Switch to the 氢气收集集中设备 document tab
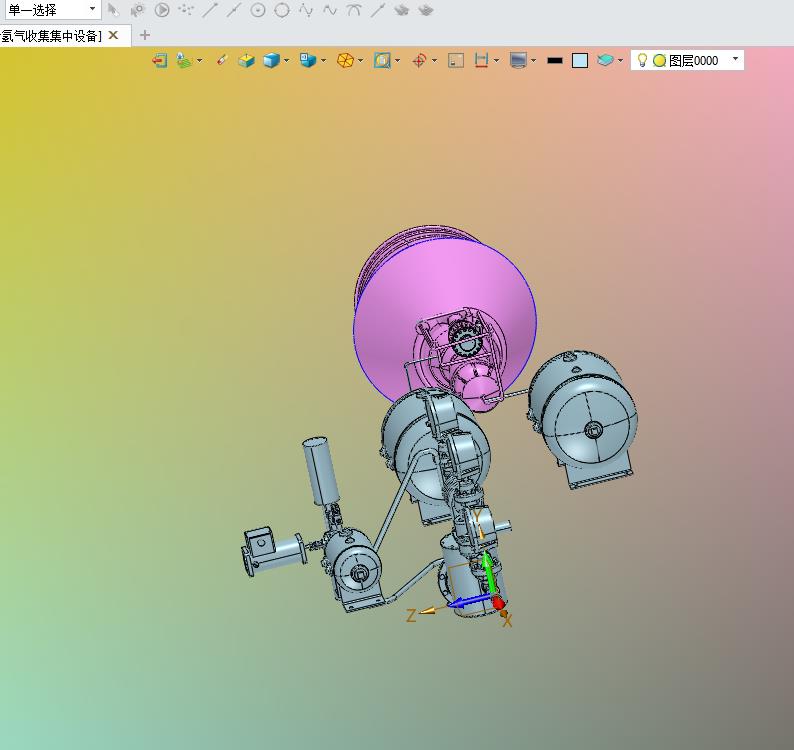 click(x=51, y=35)
